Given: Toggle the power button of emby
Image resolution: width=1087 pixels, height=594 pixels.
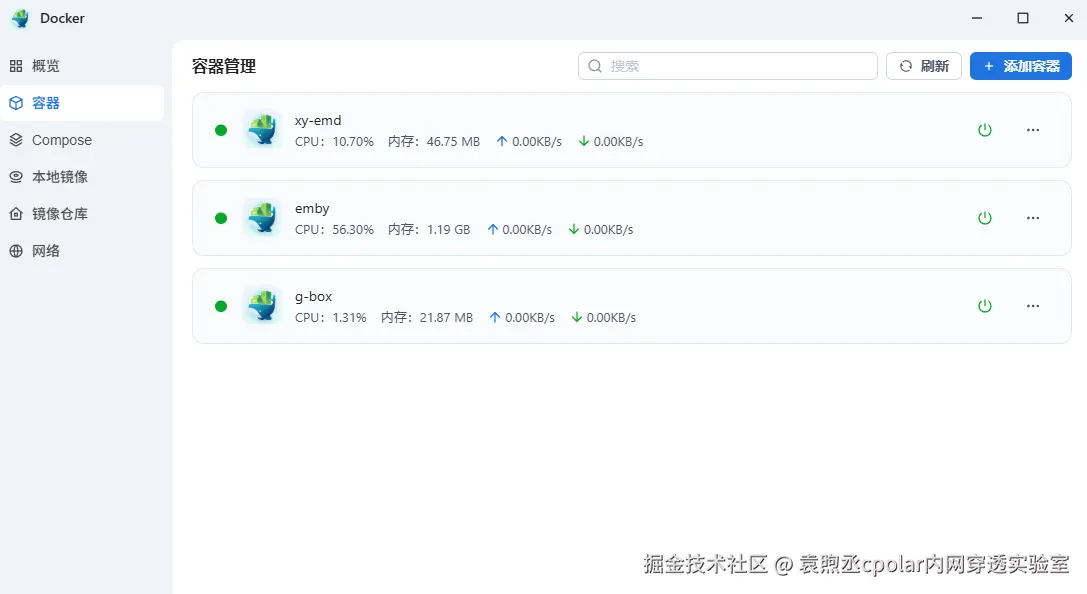Looking at the screenshot, I should click(984, 218).
